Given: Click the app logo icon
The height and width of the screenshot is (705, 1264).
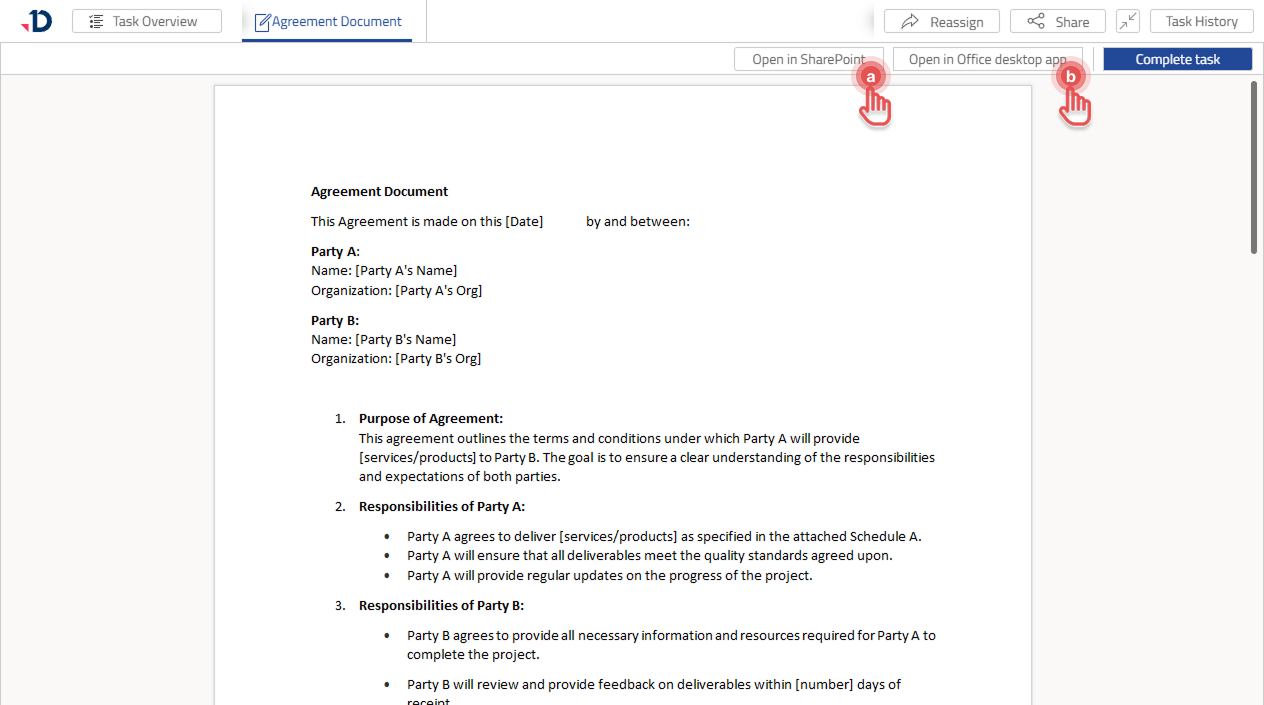Looking at the screenshot, I should [x=37, y=20].
